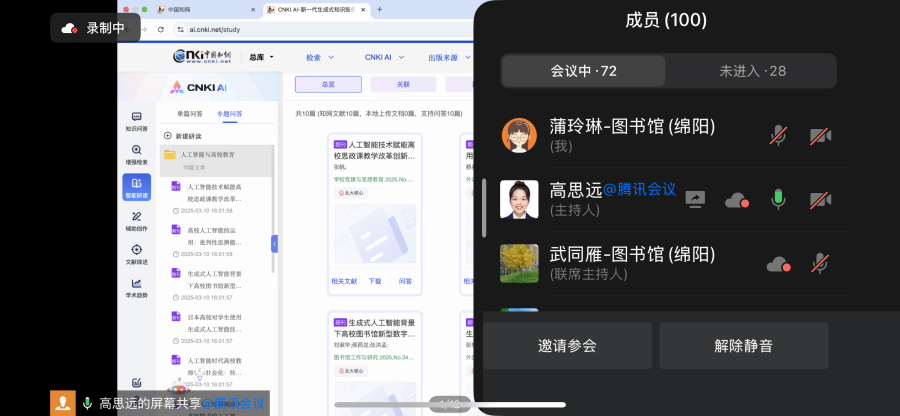Tap the 解除静音 button
Viewport: 900px width, 416px height.
tap(744, 345)
